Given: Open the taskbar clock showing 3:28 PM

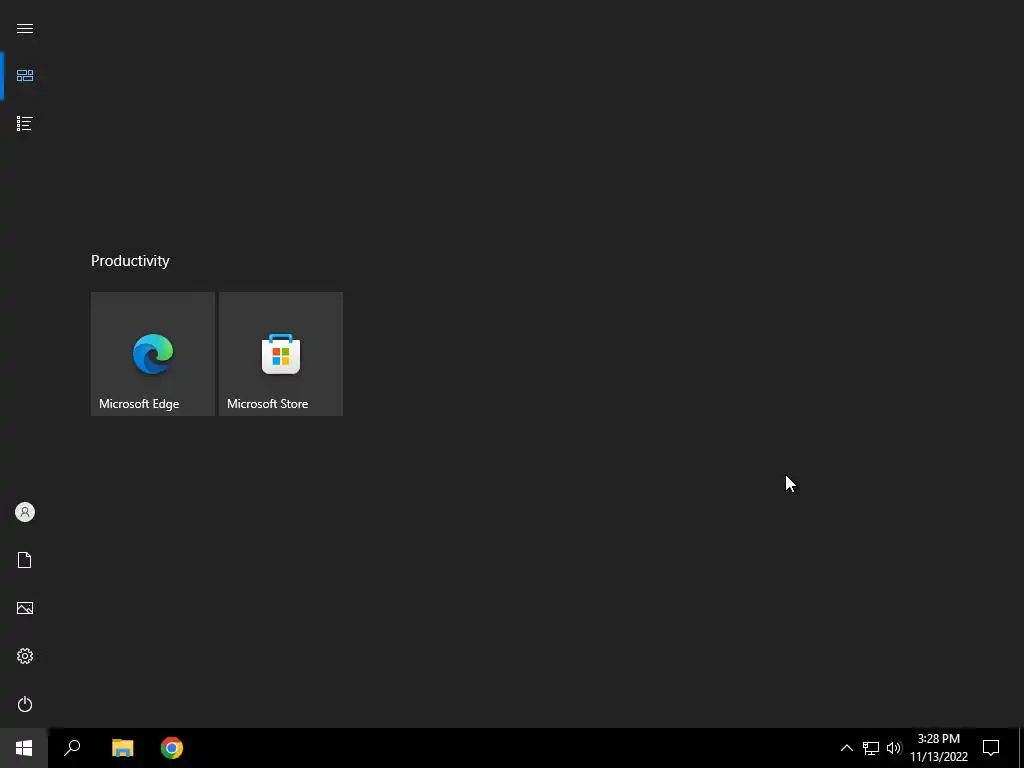Looking at the screenshot, I should [x=938, y=748].
